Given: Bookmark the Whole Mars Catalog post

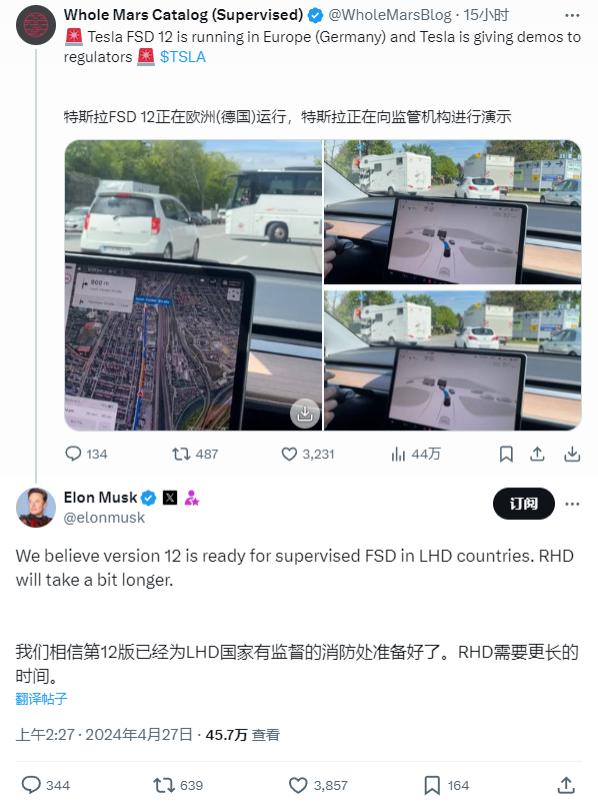Looking at the screenshot, I should (506, 454).
